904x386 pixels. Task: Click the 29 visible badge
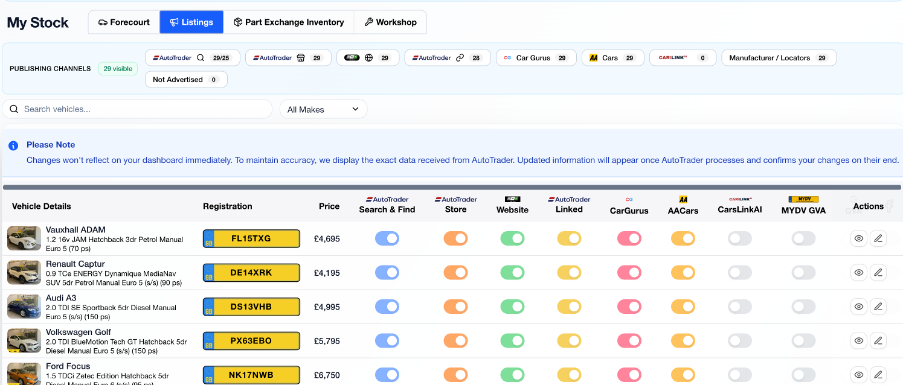(118, 69)
